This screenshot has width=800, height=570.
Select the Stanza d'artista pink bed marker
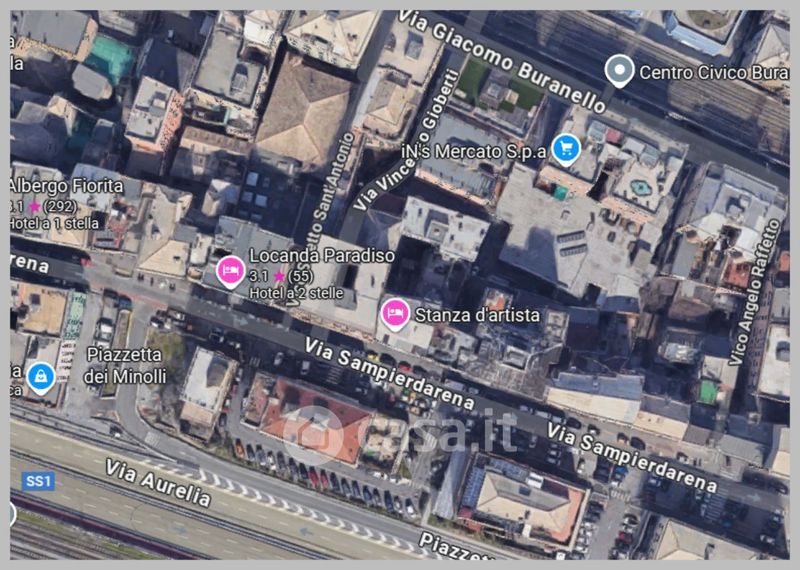395,314
